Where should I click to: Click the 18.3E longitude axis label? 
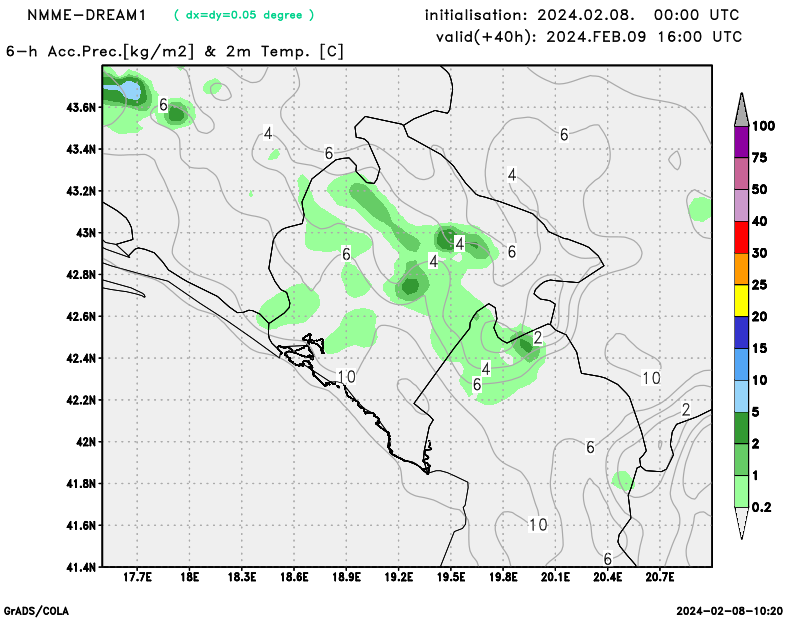242,577
